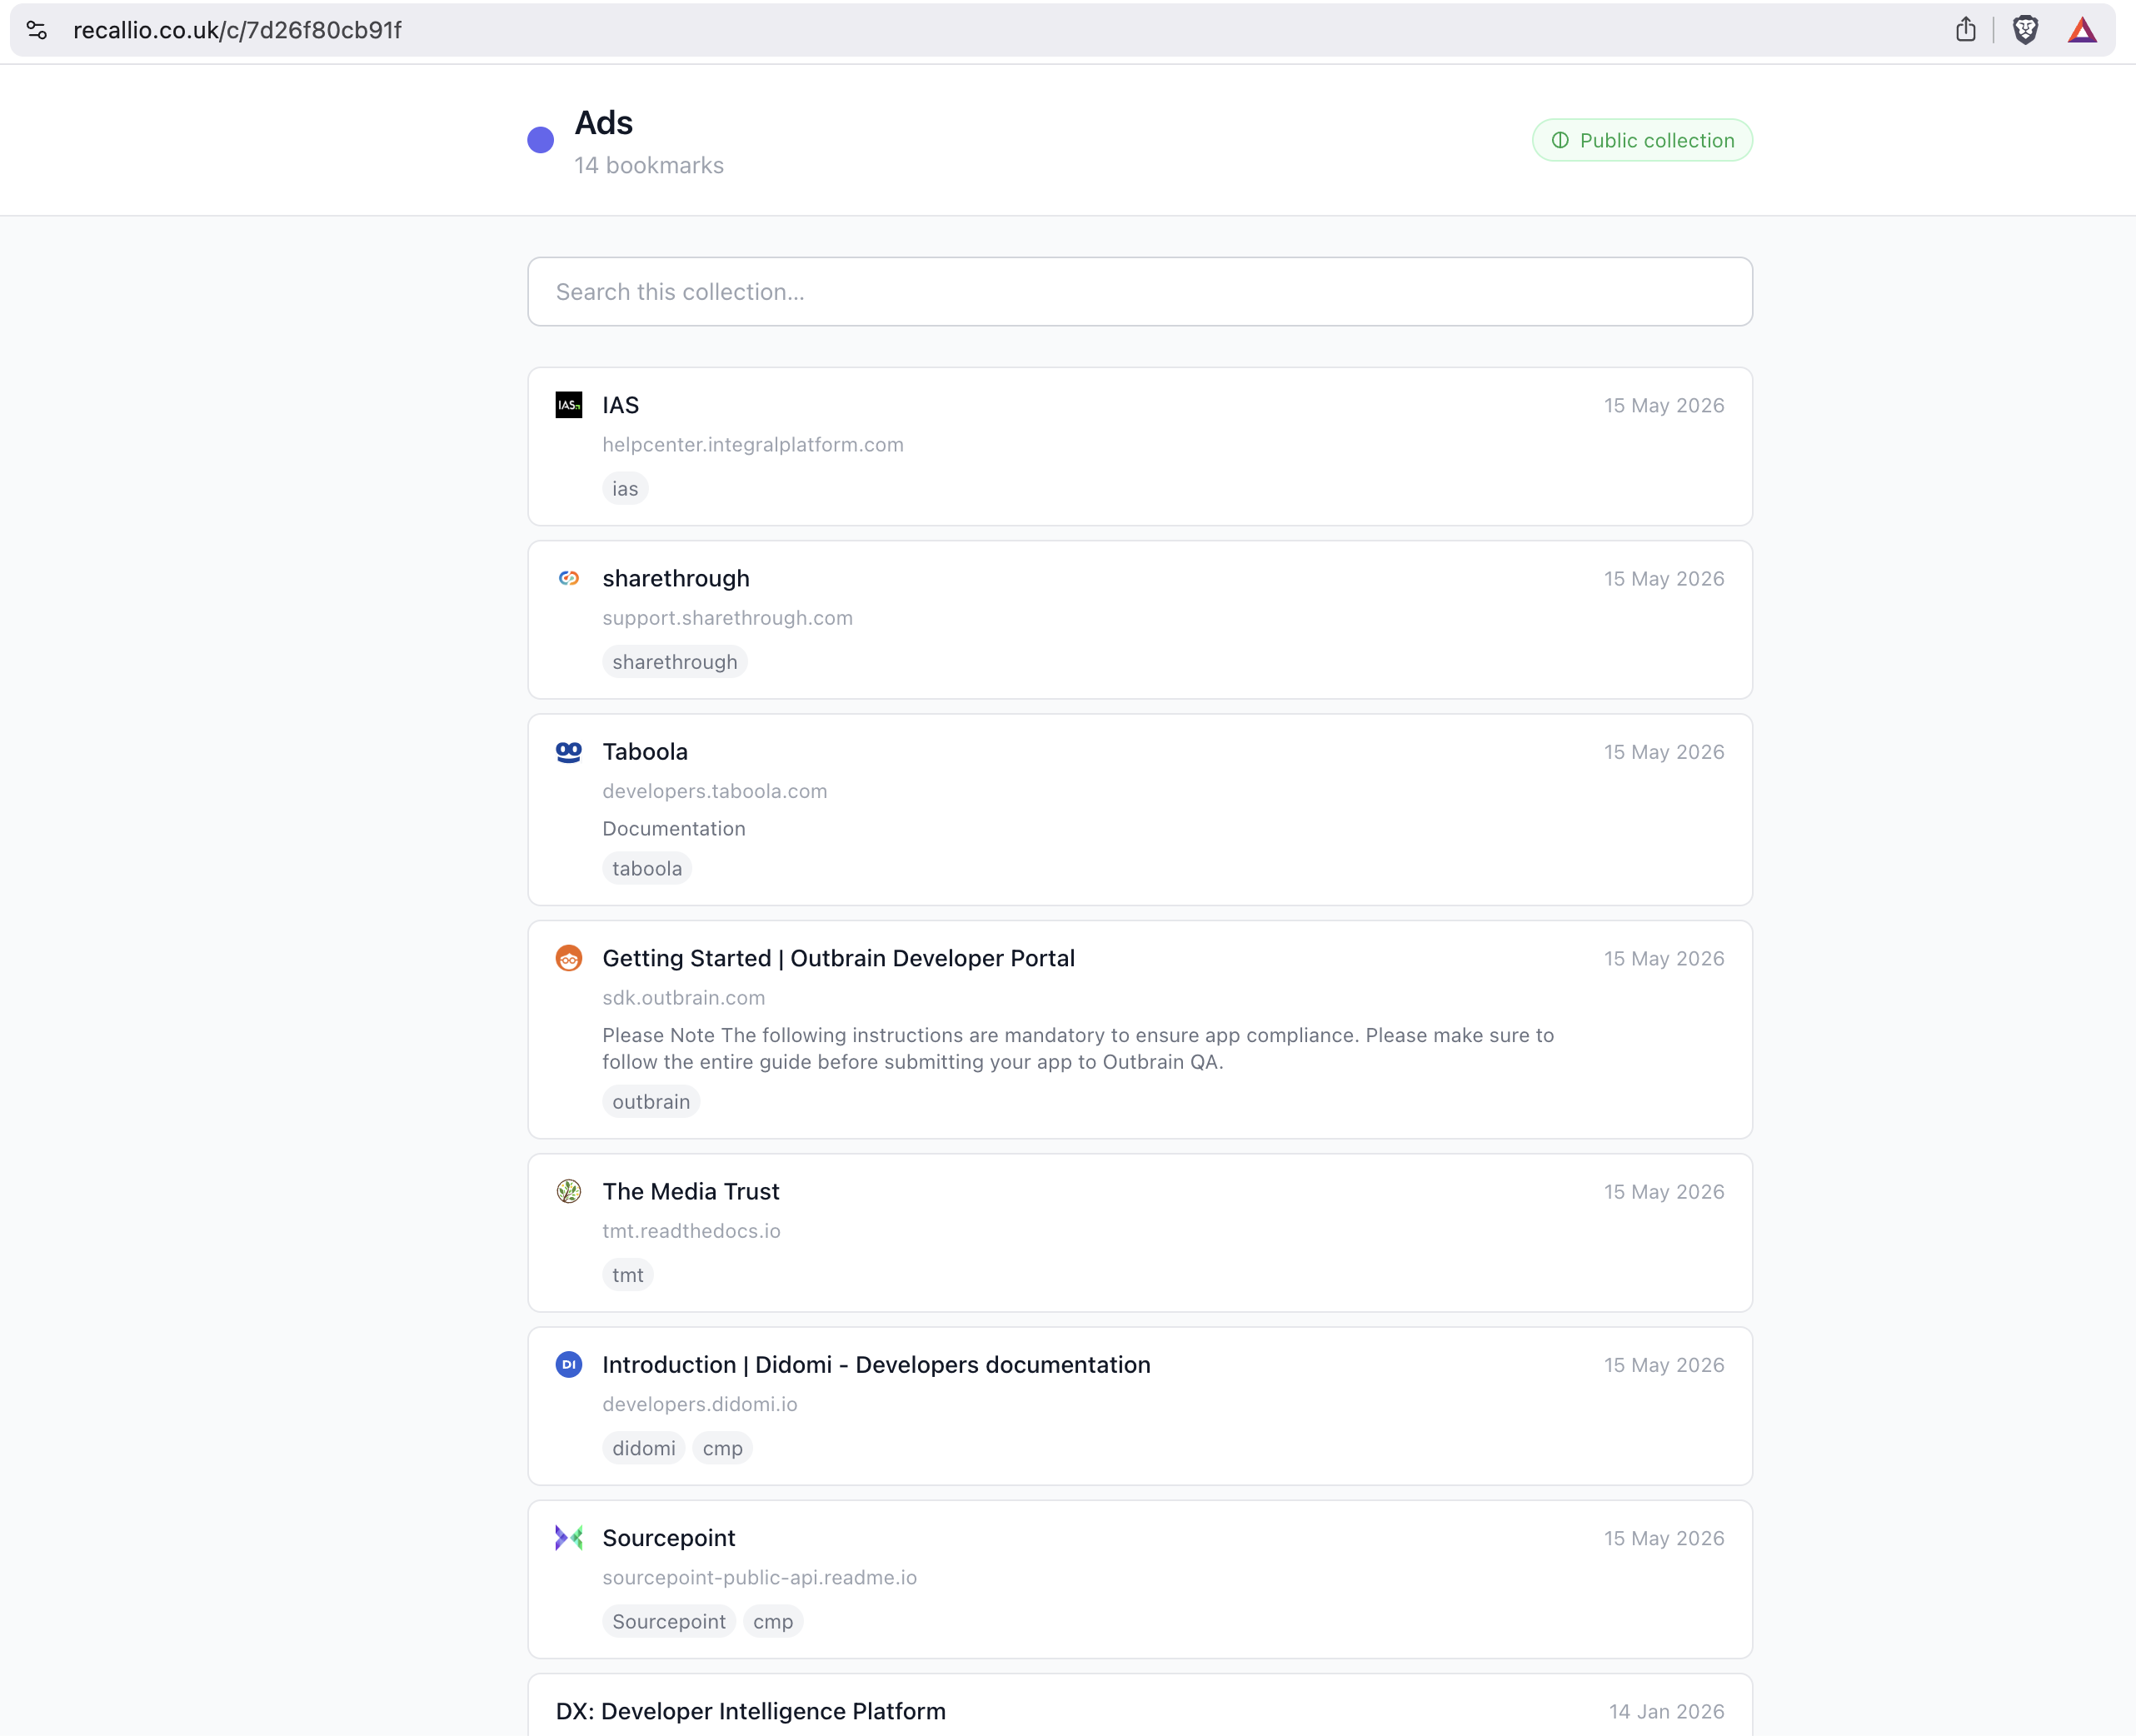
Task: Click helpcenter.integralplatform.com URL text
Action: tap(753, 445)
